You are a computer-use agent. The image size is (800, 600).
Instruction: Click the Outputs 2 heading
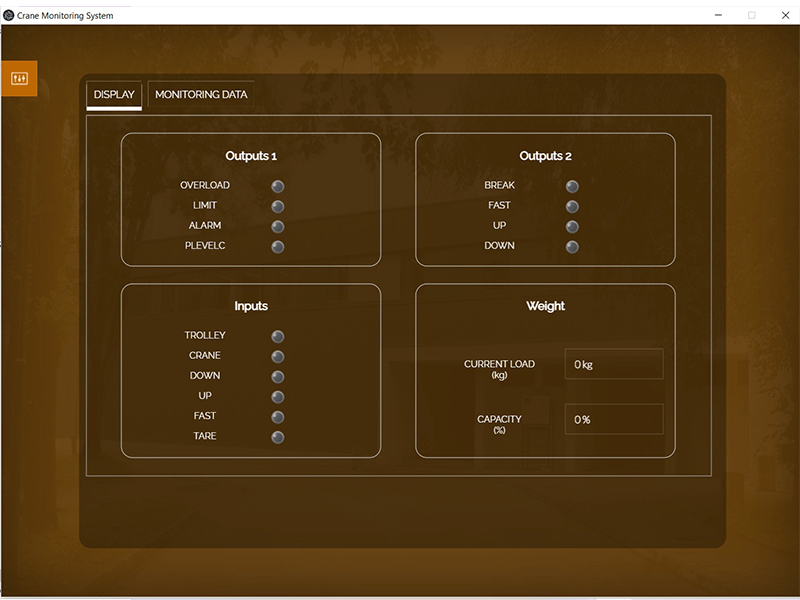coord(545,156)
